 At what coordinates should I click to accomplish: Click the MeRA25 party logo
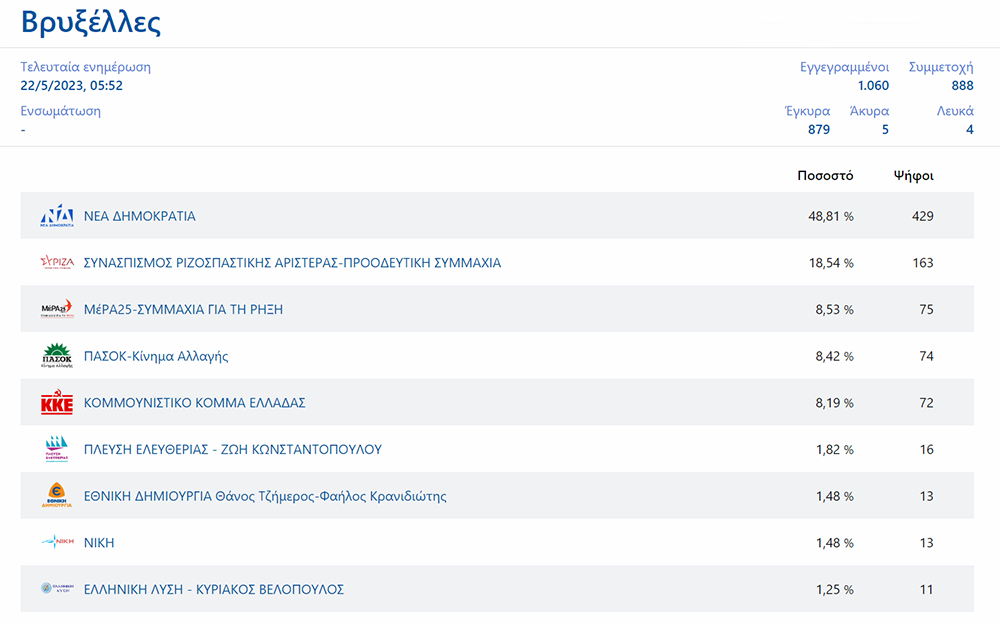pos(57,309)
